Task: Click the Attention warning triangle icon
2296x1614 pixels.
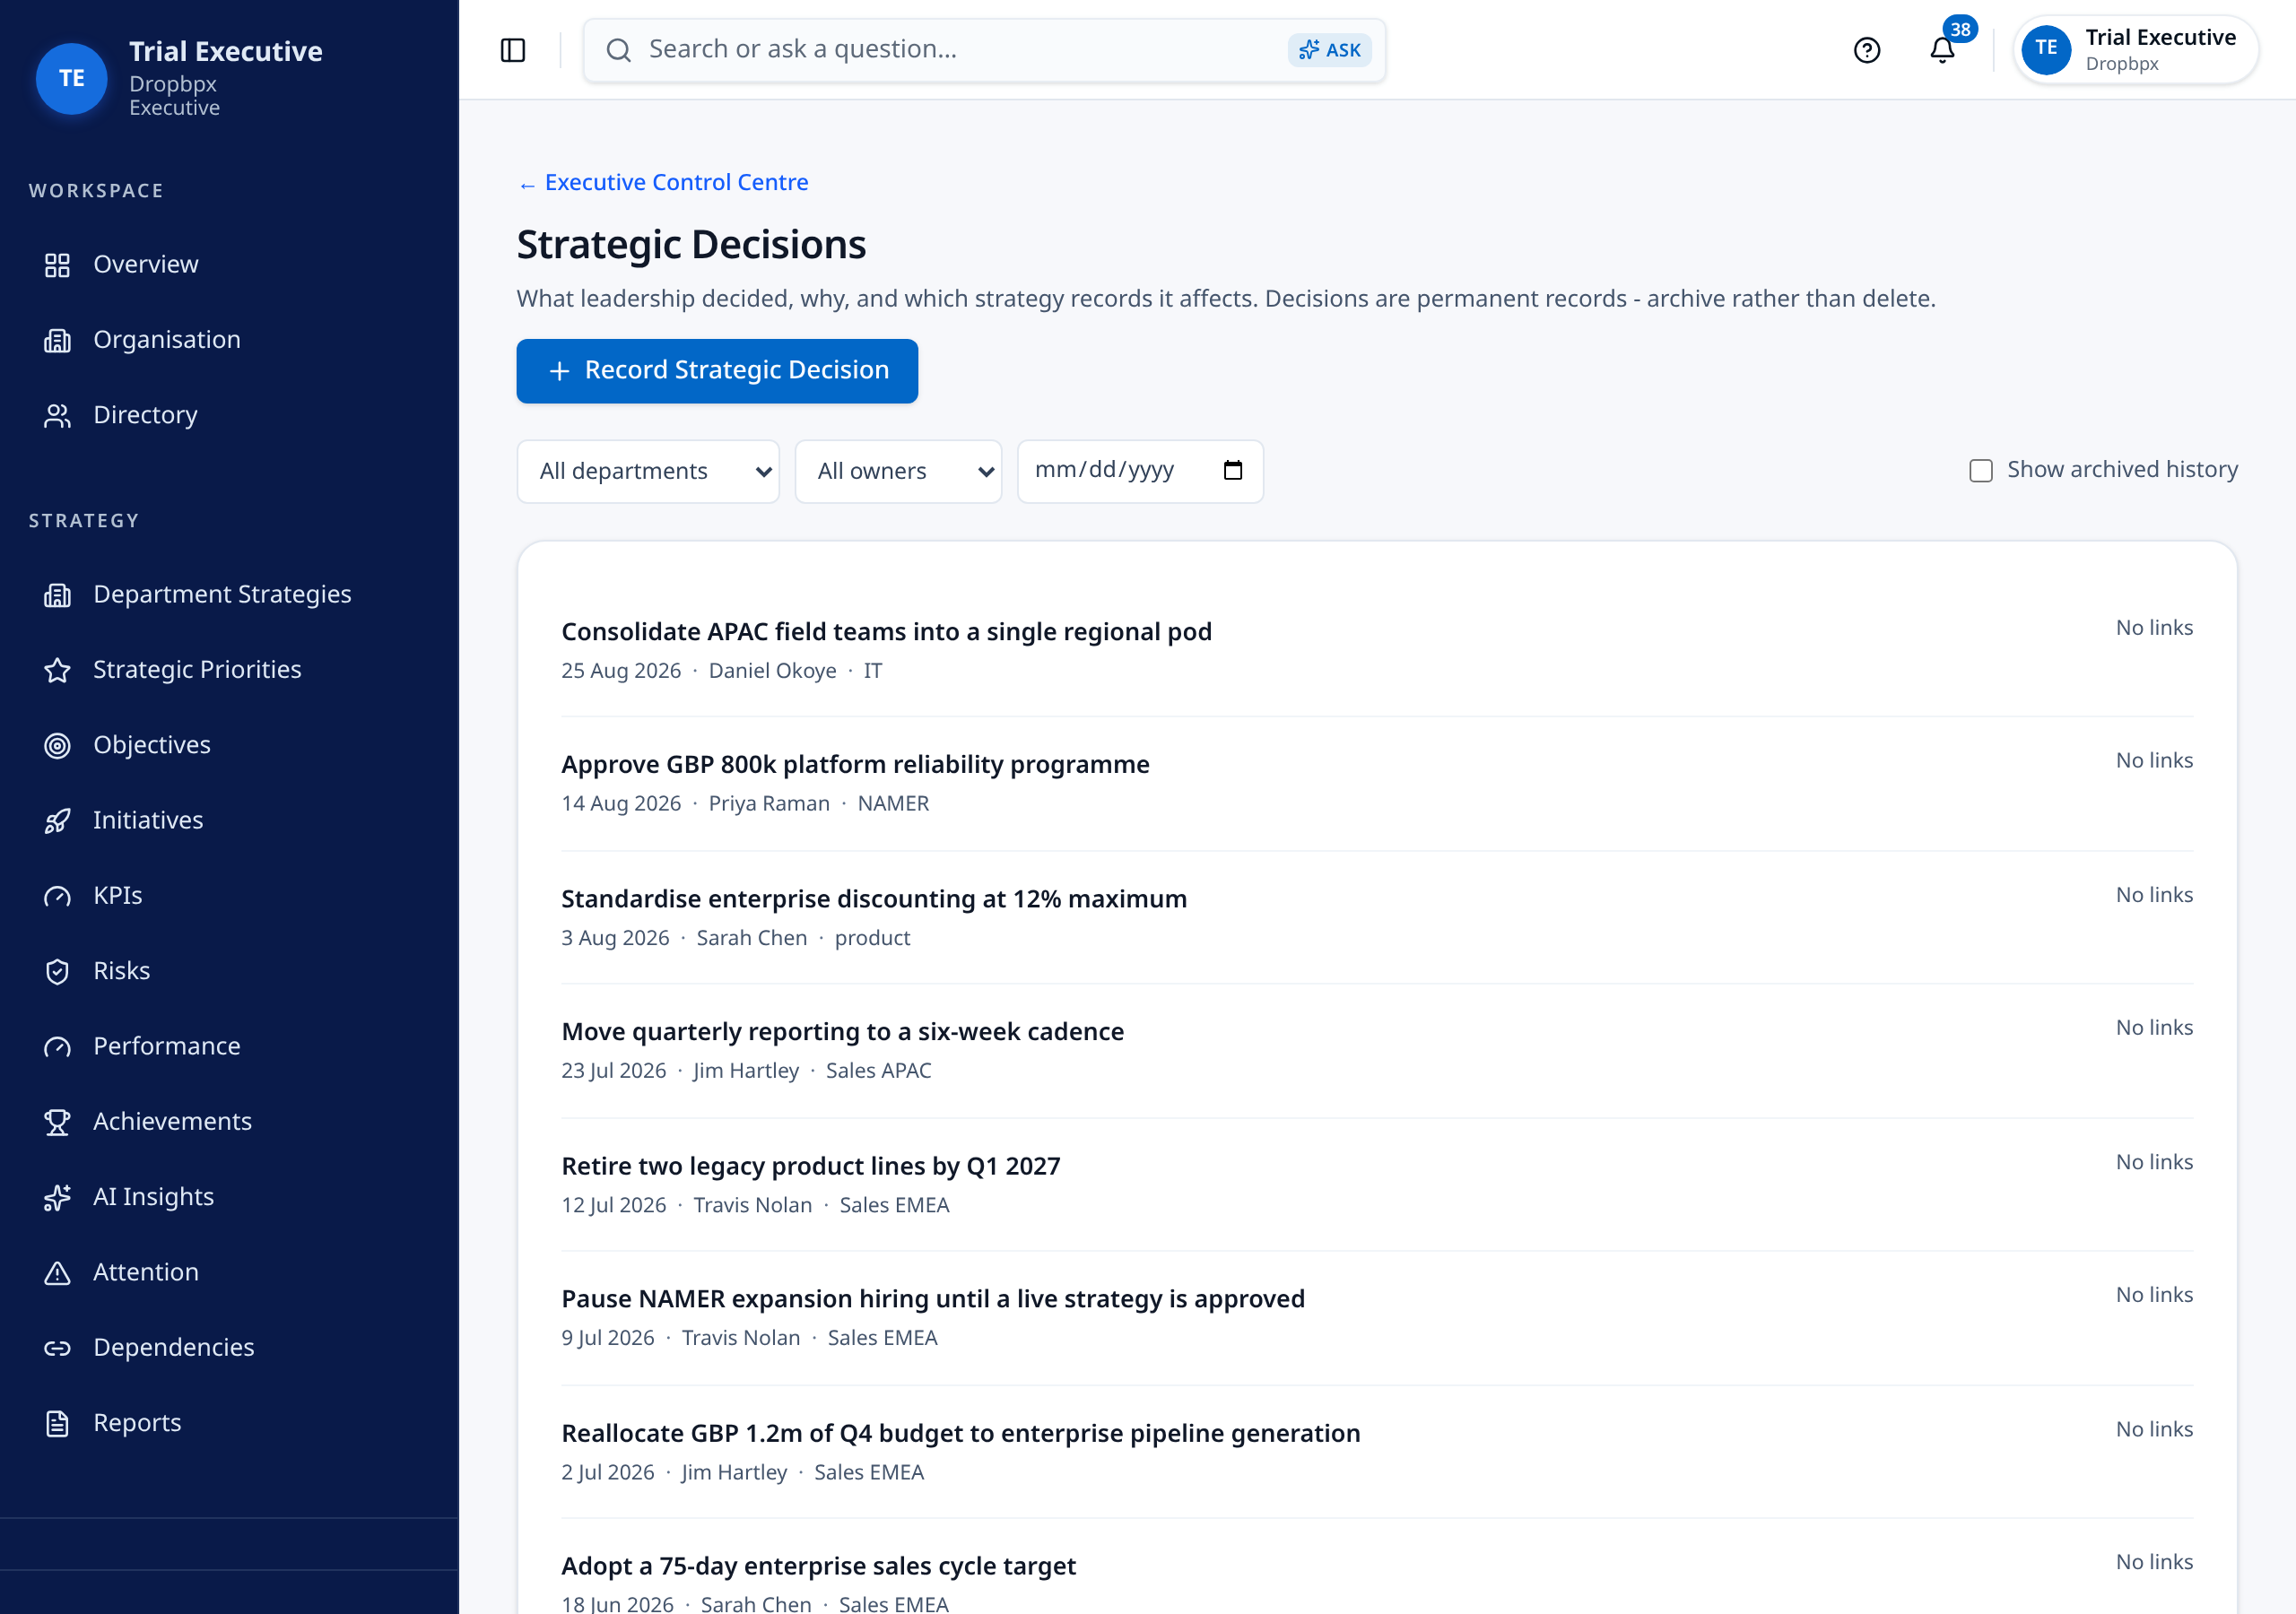Action: point(57,1272)
